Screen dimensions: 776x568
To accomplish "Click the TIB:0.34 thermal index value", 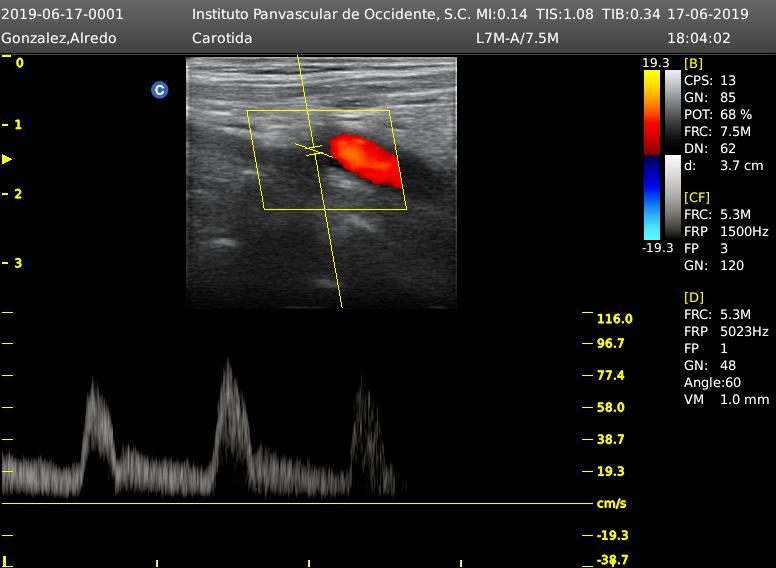I will click(x=630, y=14).
